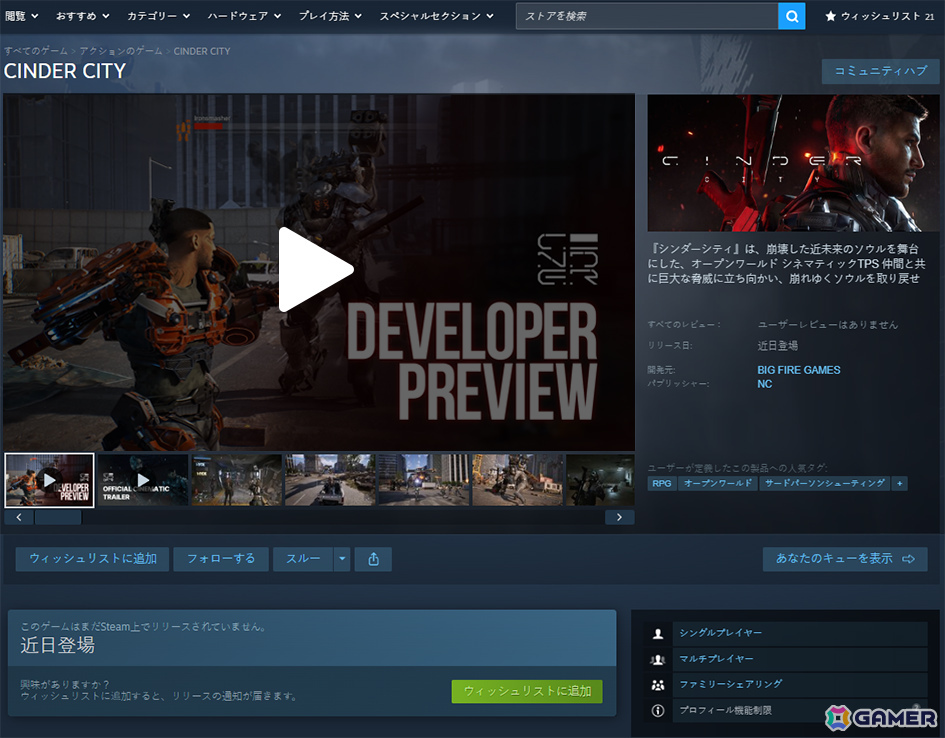Expand the カテゴリー menu
The image size is (945, 738).
[x=159, y=16]
